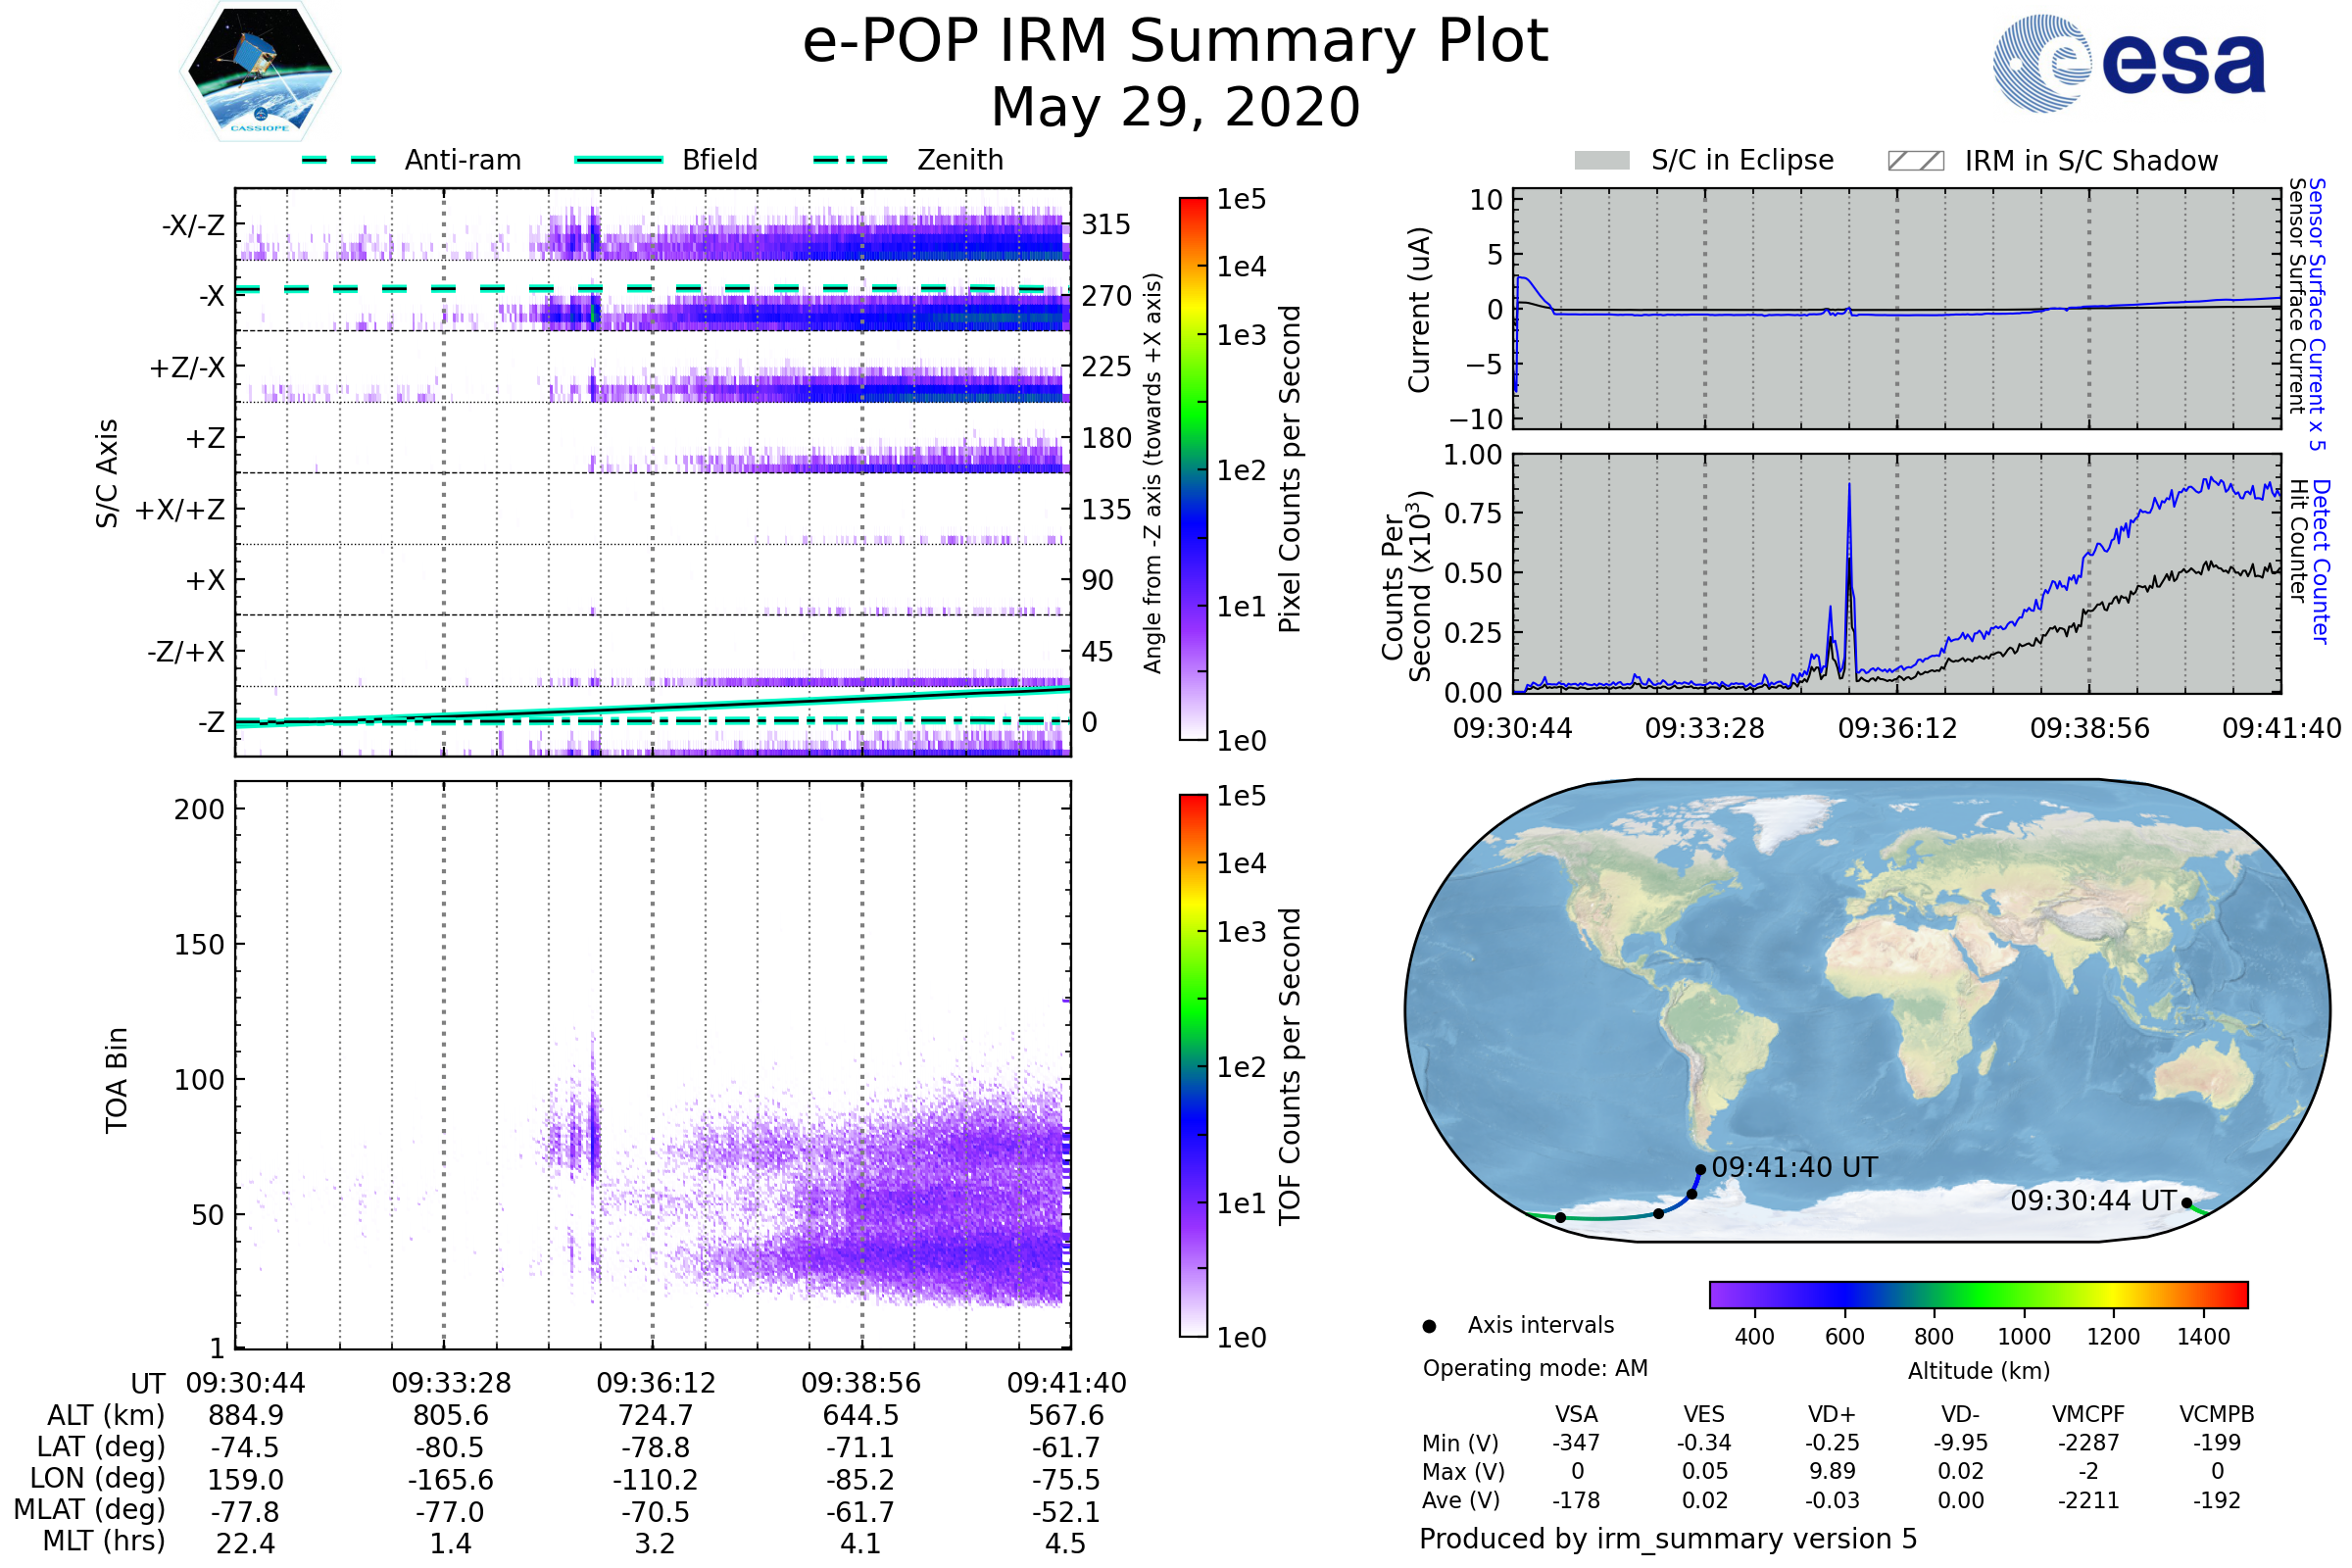Viewport: 2352px width, 1568px height.
Task: Click the Sensor Surface Current x 5 label
Action: click(x=2316, y=312)
